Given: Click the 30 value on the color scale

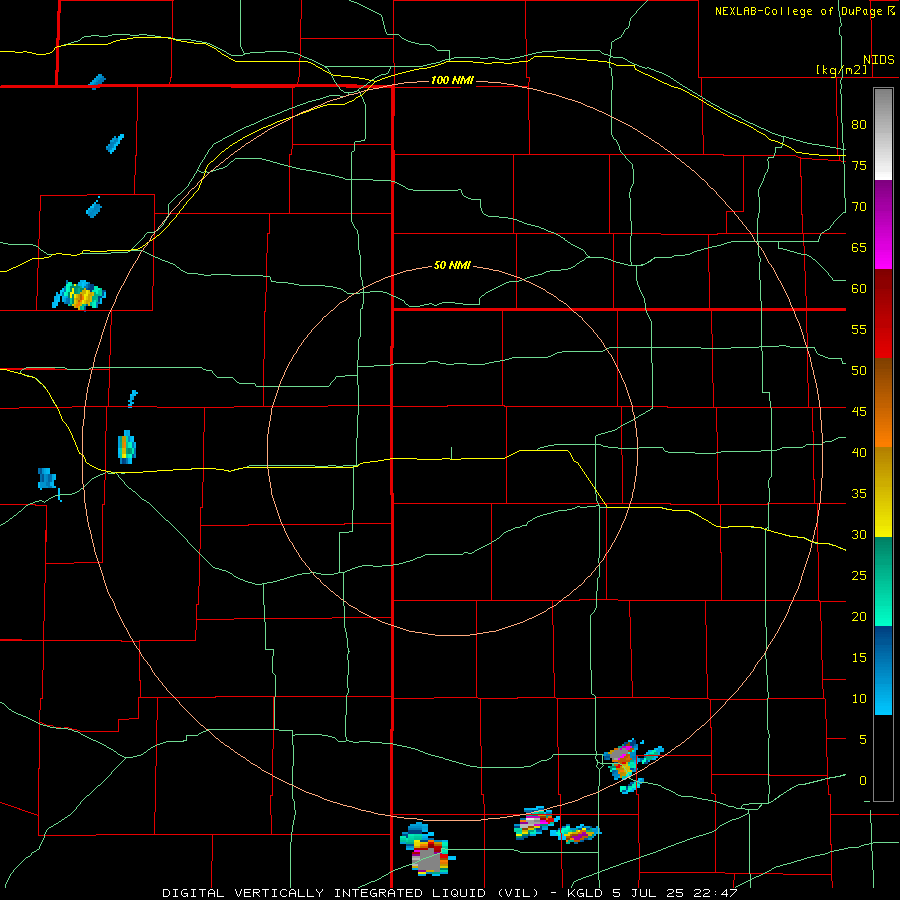Looking at the screenshot, I should [x=859, y=535].
